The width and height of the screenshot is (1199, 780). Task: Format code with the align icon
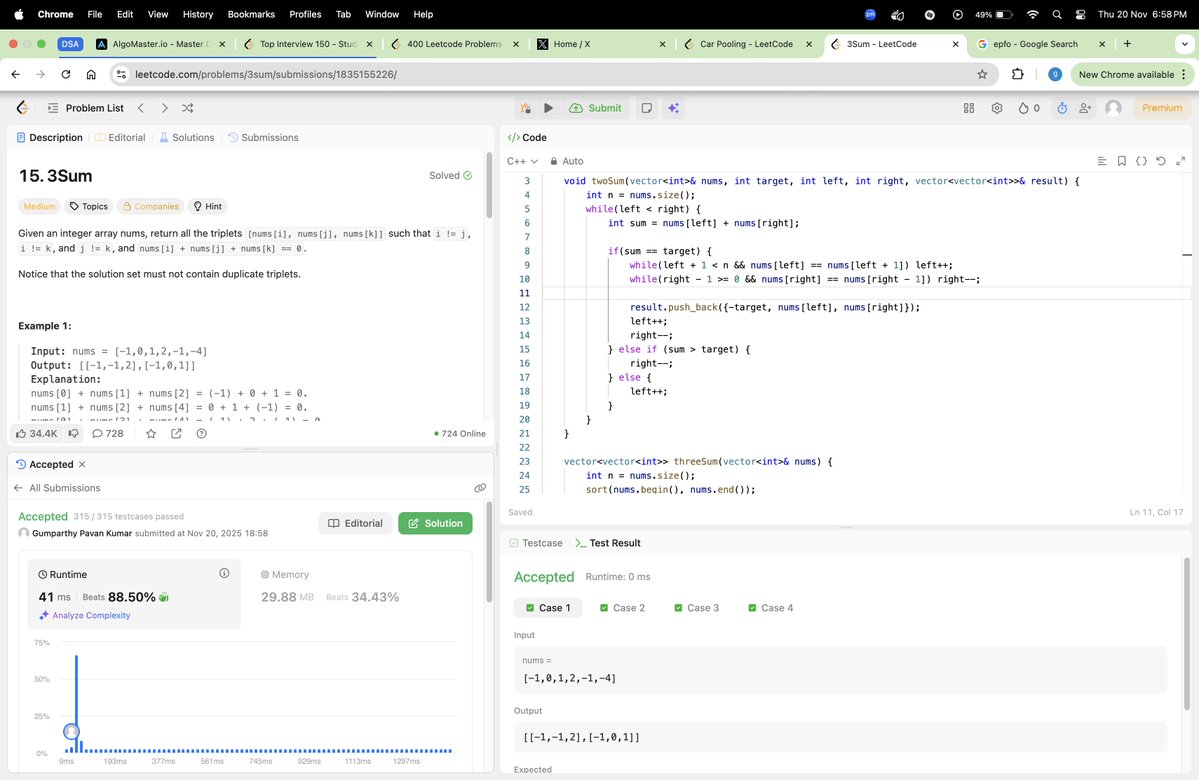(x=1102, y=161)
